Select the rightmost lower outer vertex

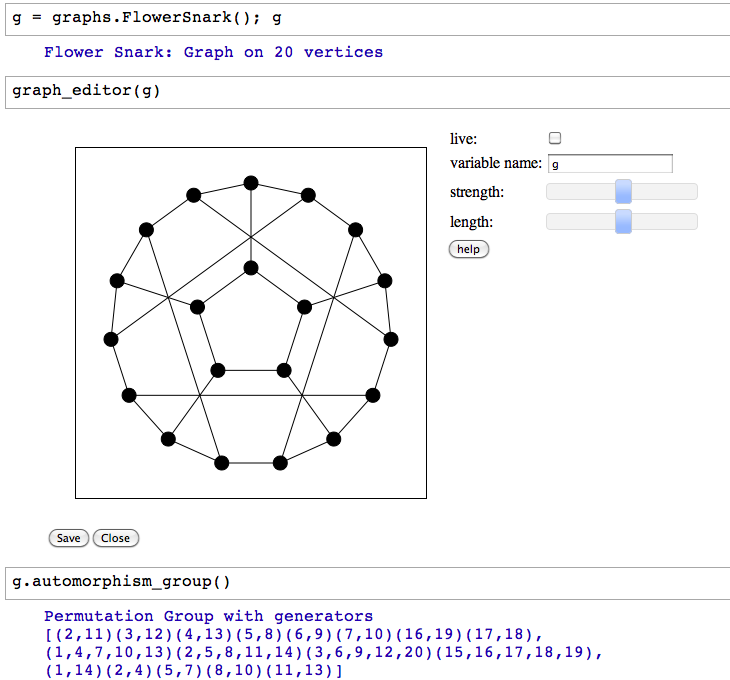[391, 339]
